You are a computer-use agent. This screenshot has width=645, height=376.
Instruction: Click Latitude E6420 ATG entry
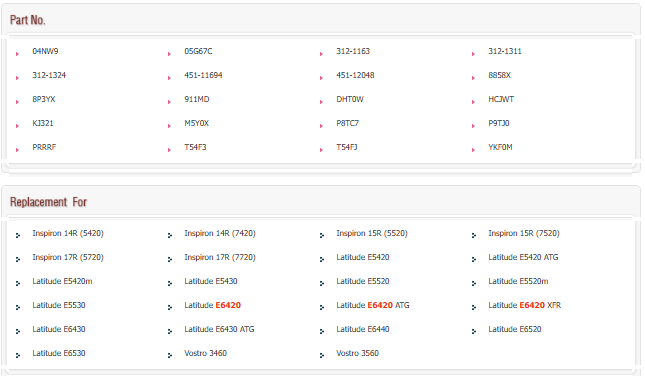pyautogui.click(x=373, y=305)
